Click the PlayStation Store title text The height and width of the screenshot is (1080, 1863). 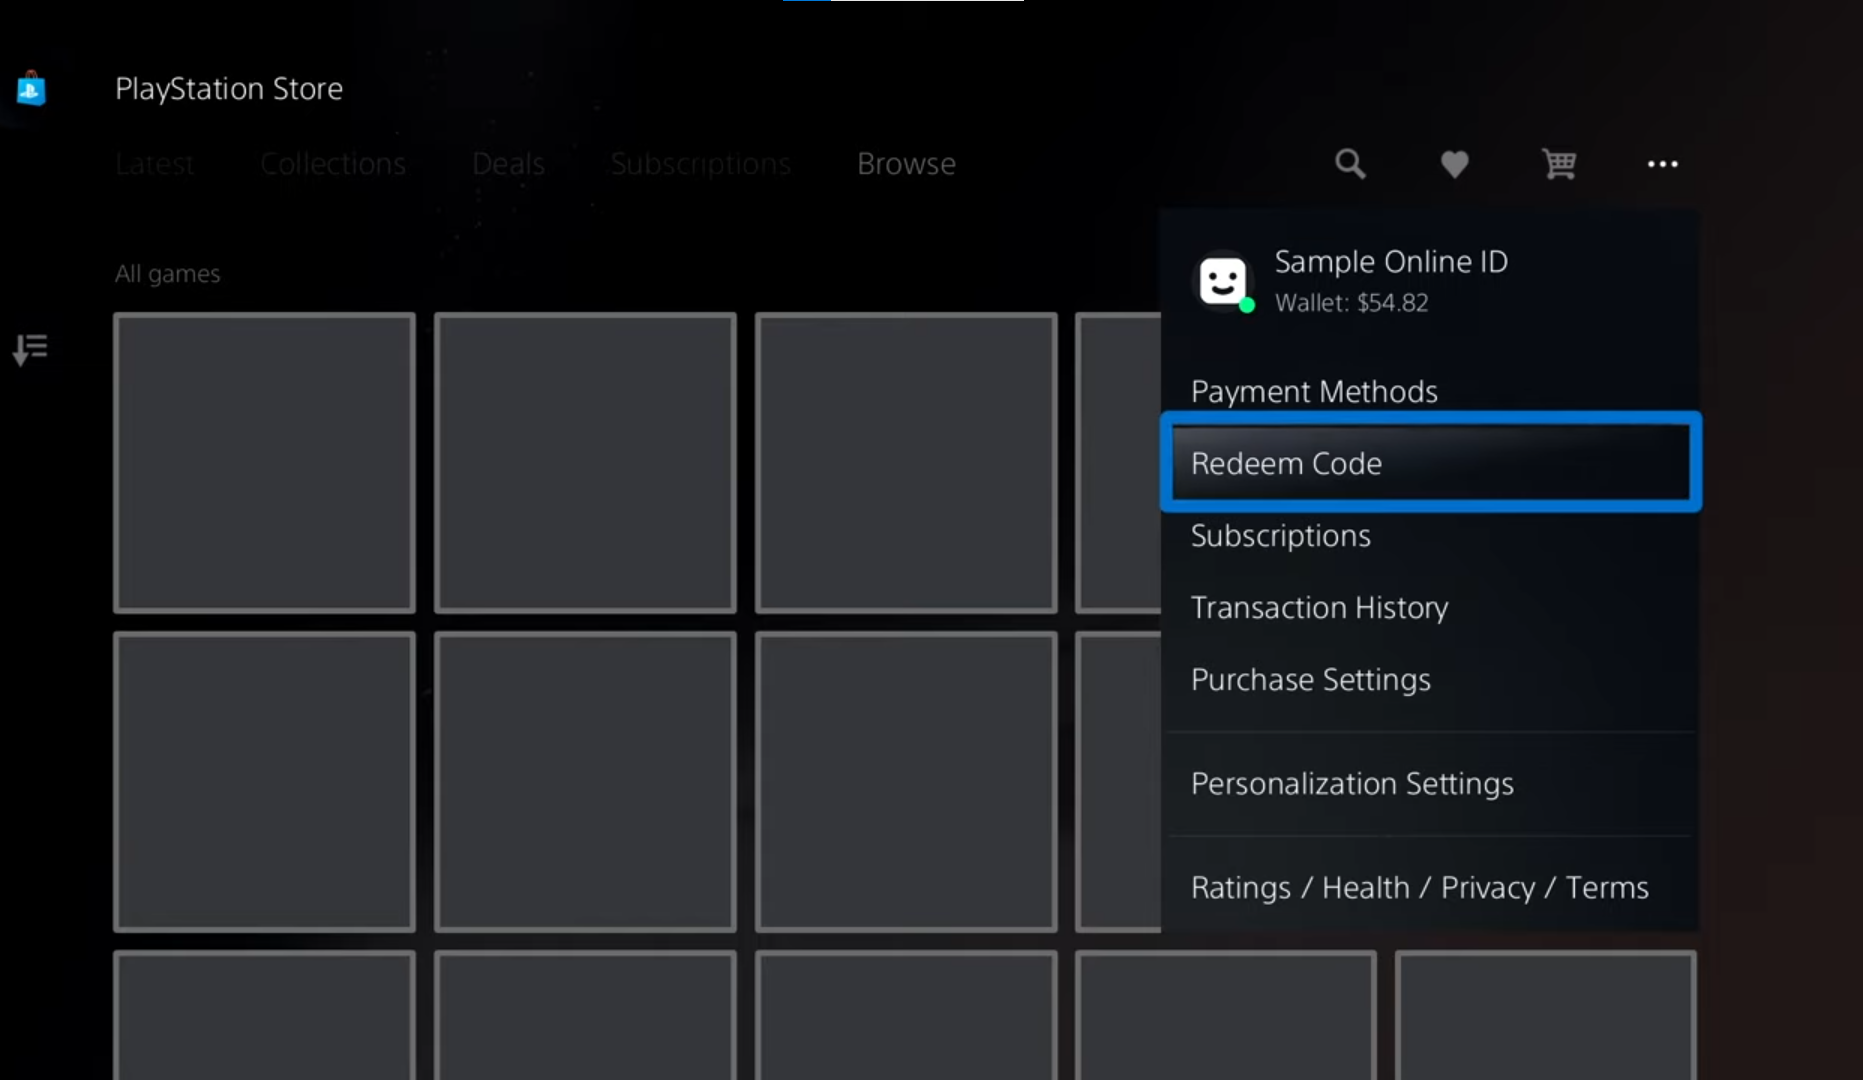(x=229, y=89)
